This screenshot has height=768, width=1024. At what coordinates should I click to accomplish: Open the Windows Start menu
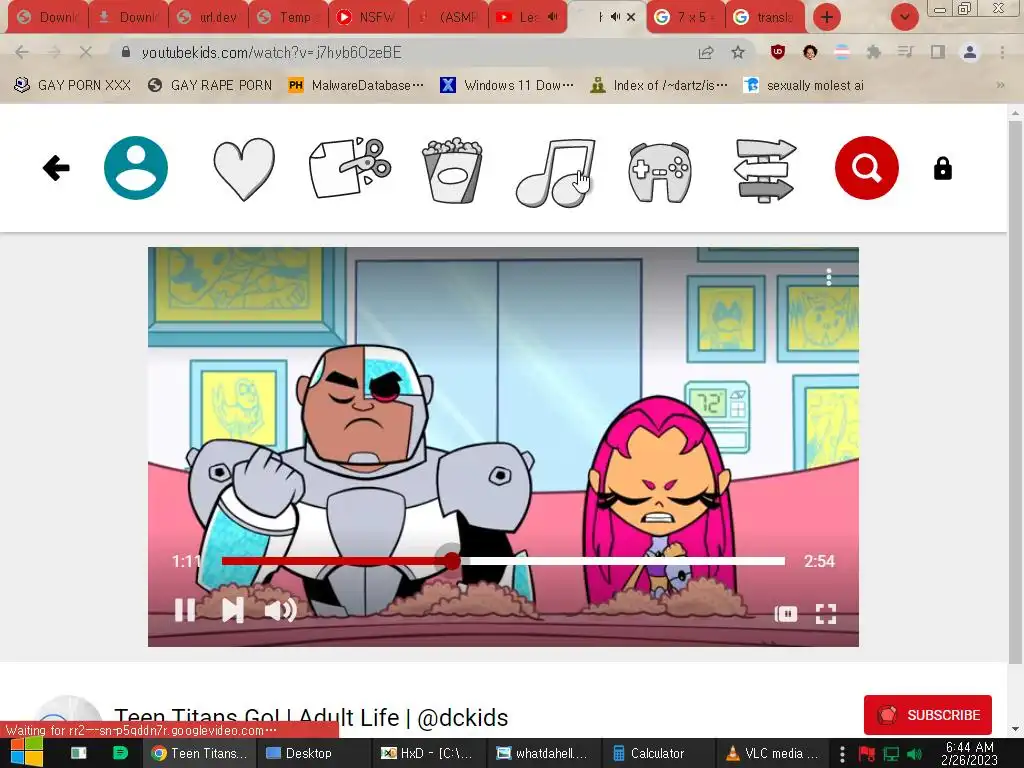pos(27,753)
